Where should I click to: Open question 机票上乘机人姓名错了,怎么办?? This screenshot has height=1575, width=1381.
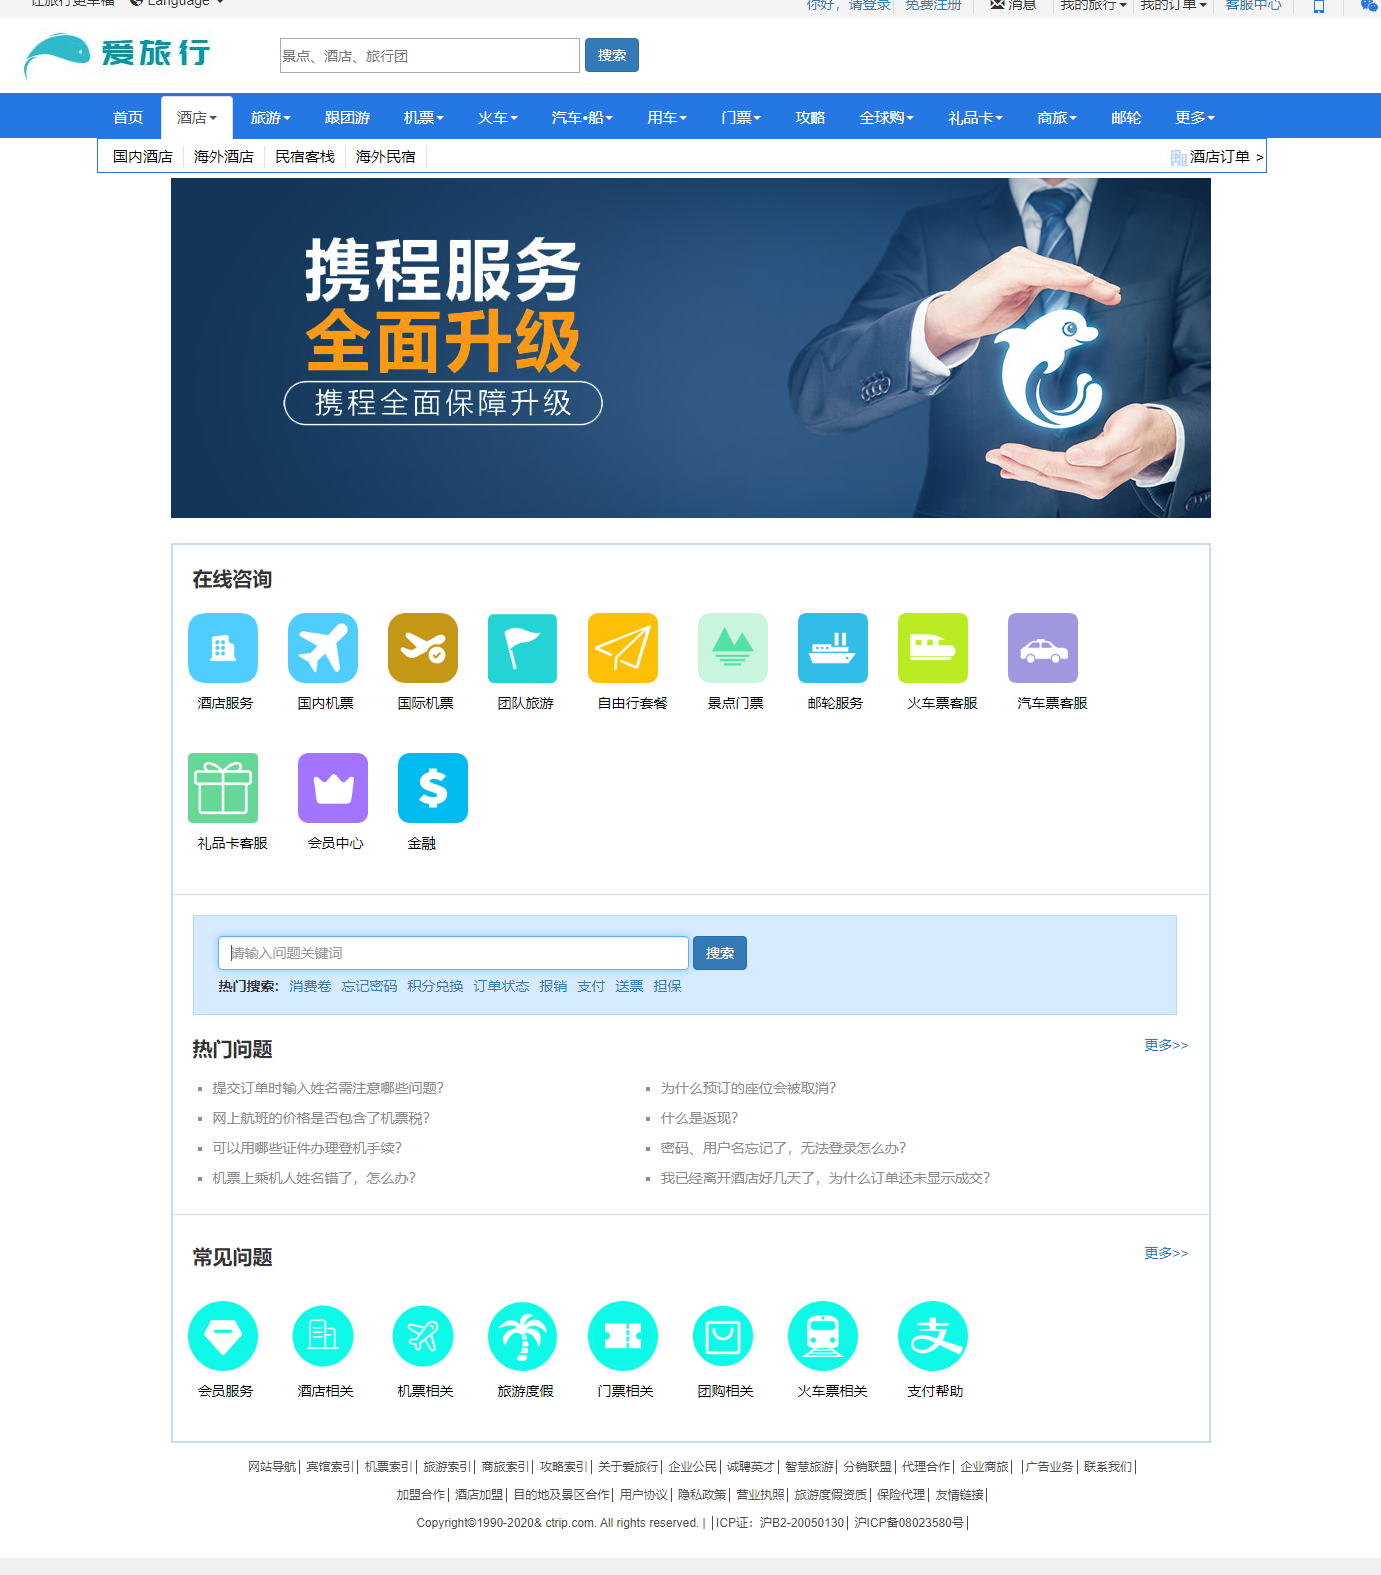(x=314, y=1178)
